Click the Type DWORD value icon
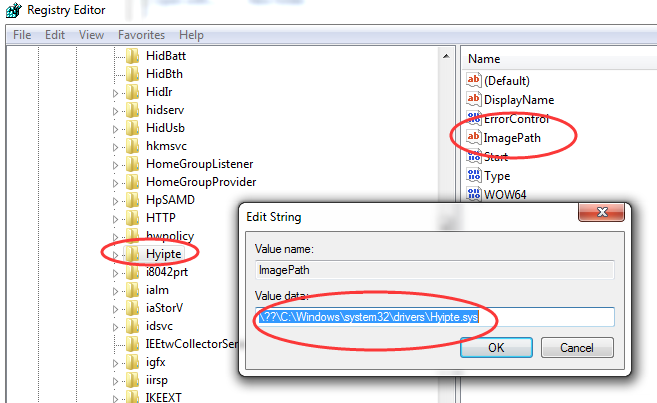This screenshot has height=403, width=657. click(474, 176)
